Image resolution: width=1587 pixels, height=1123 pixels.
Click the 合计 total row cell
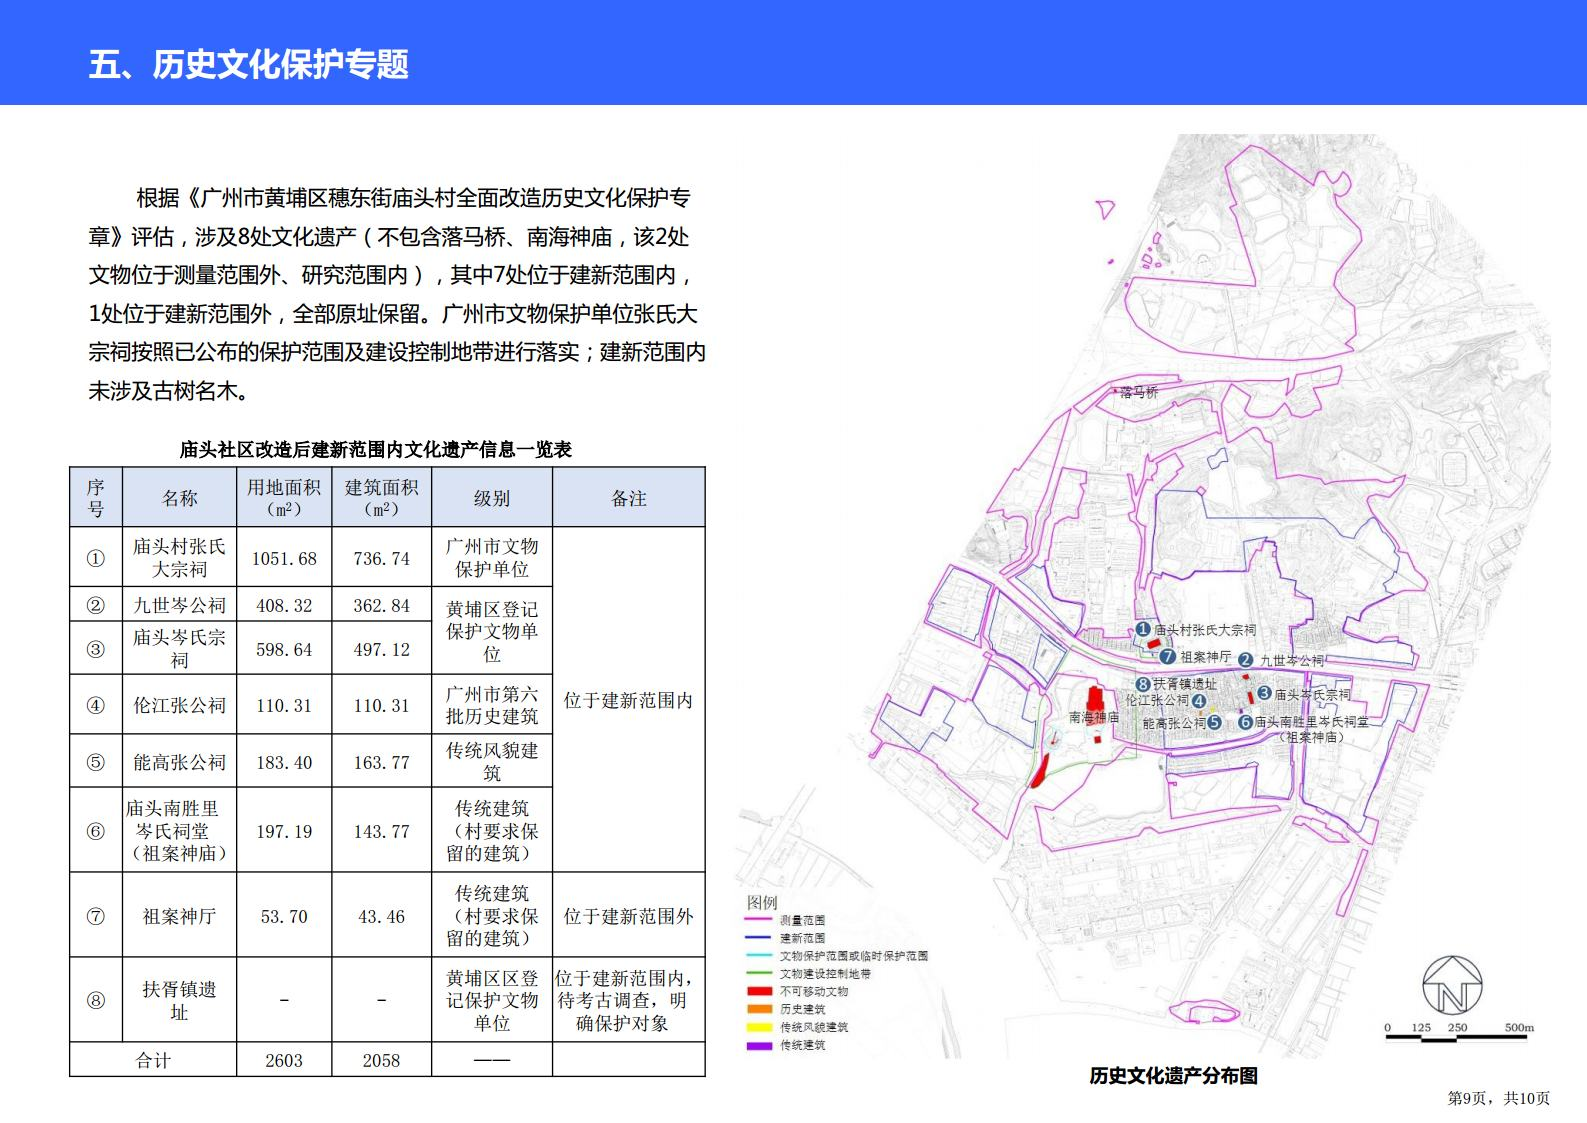click(153, 1061)
